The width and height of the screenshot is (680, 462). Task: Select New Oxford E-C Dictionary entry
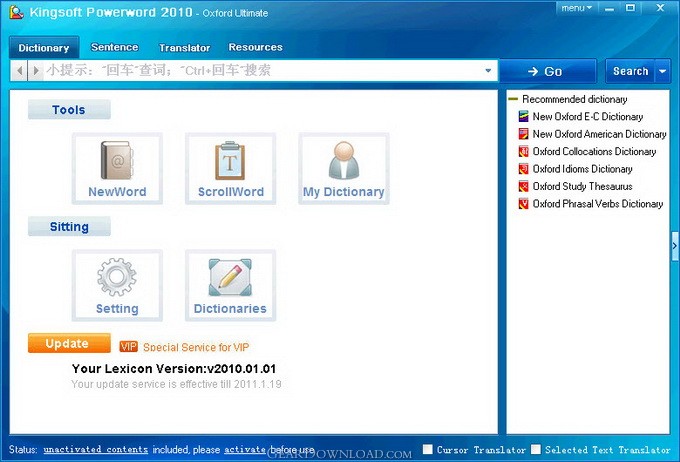point(588,116)
